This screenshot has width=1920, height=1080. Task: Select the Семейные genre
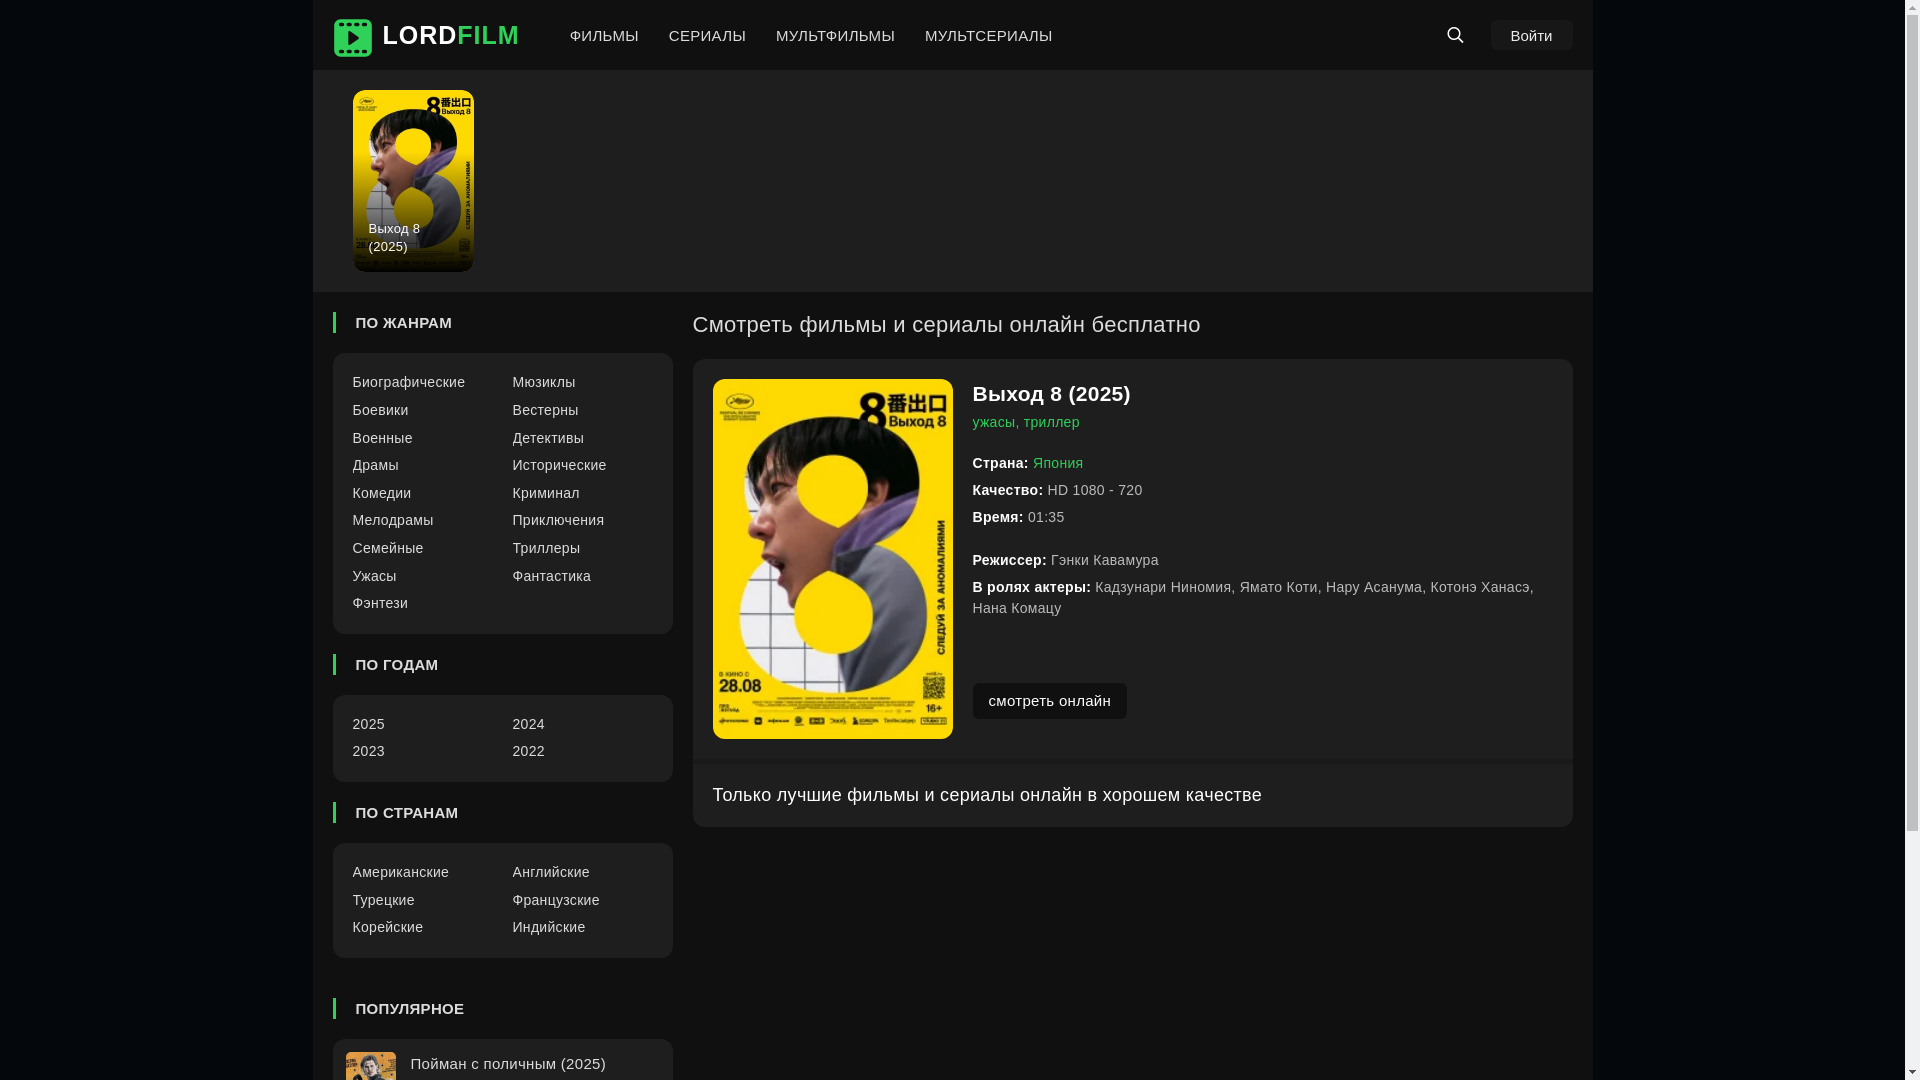(x=387, y=548)
